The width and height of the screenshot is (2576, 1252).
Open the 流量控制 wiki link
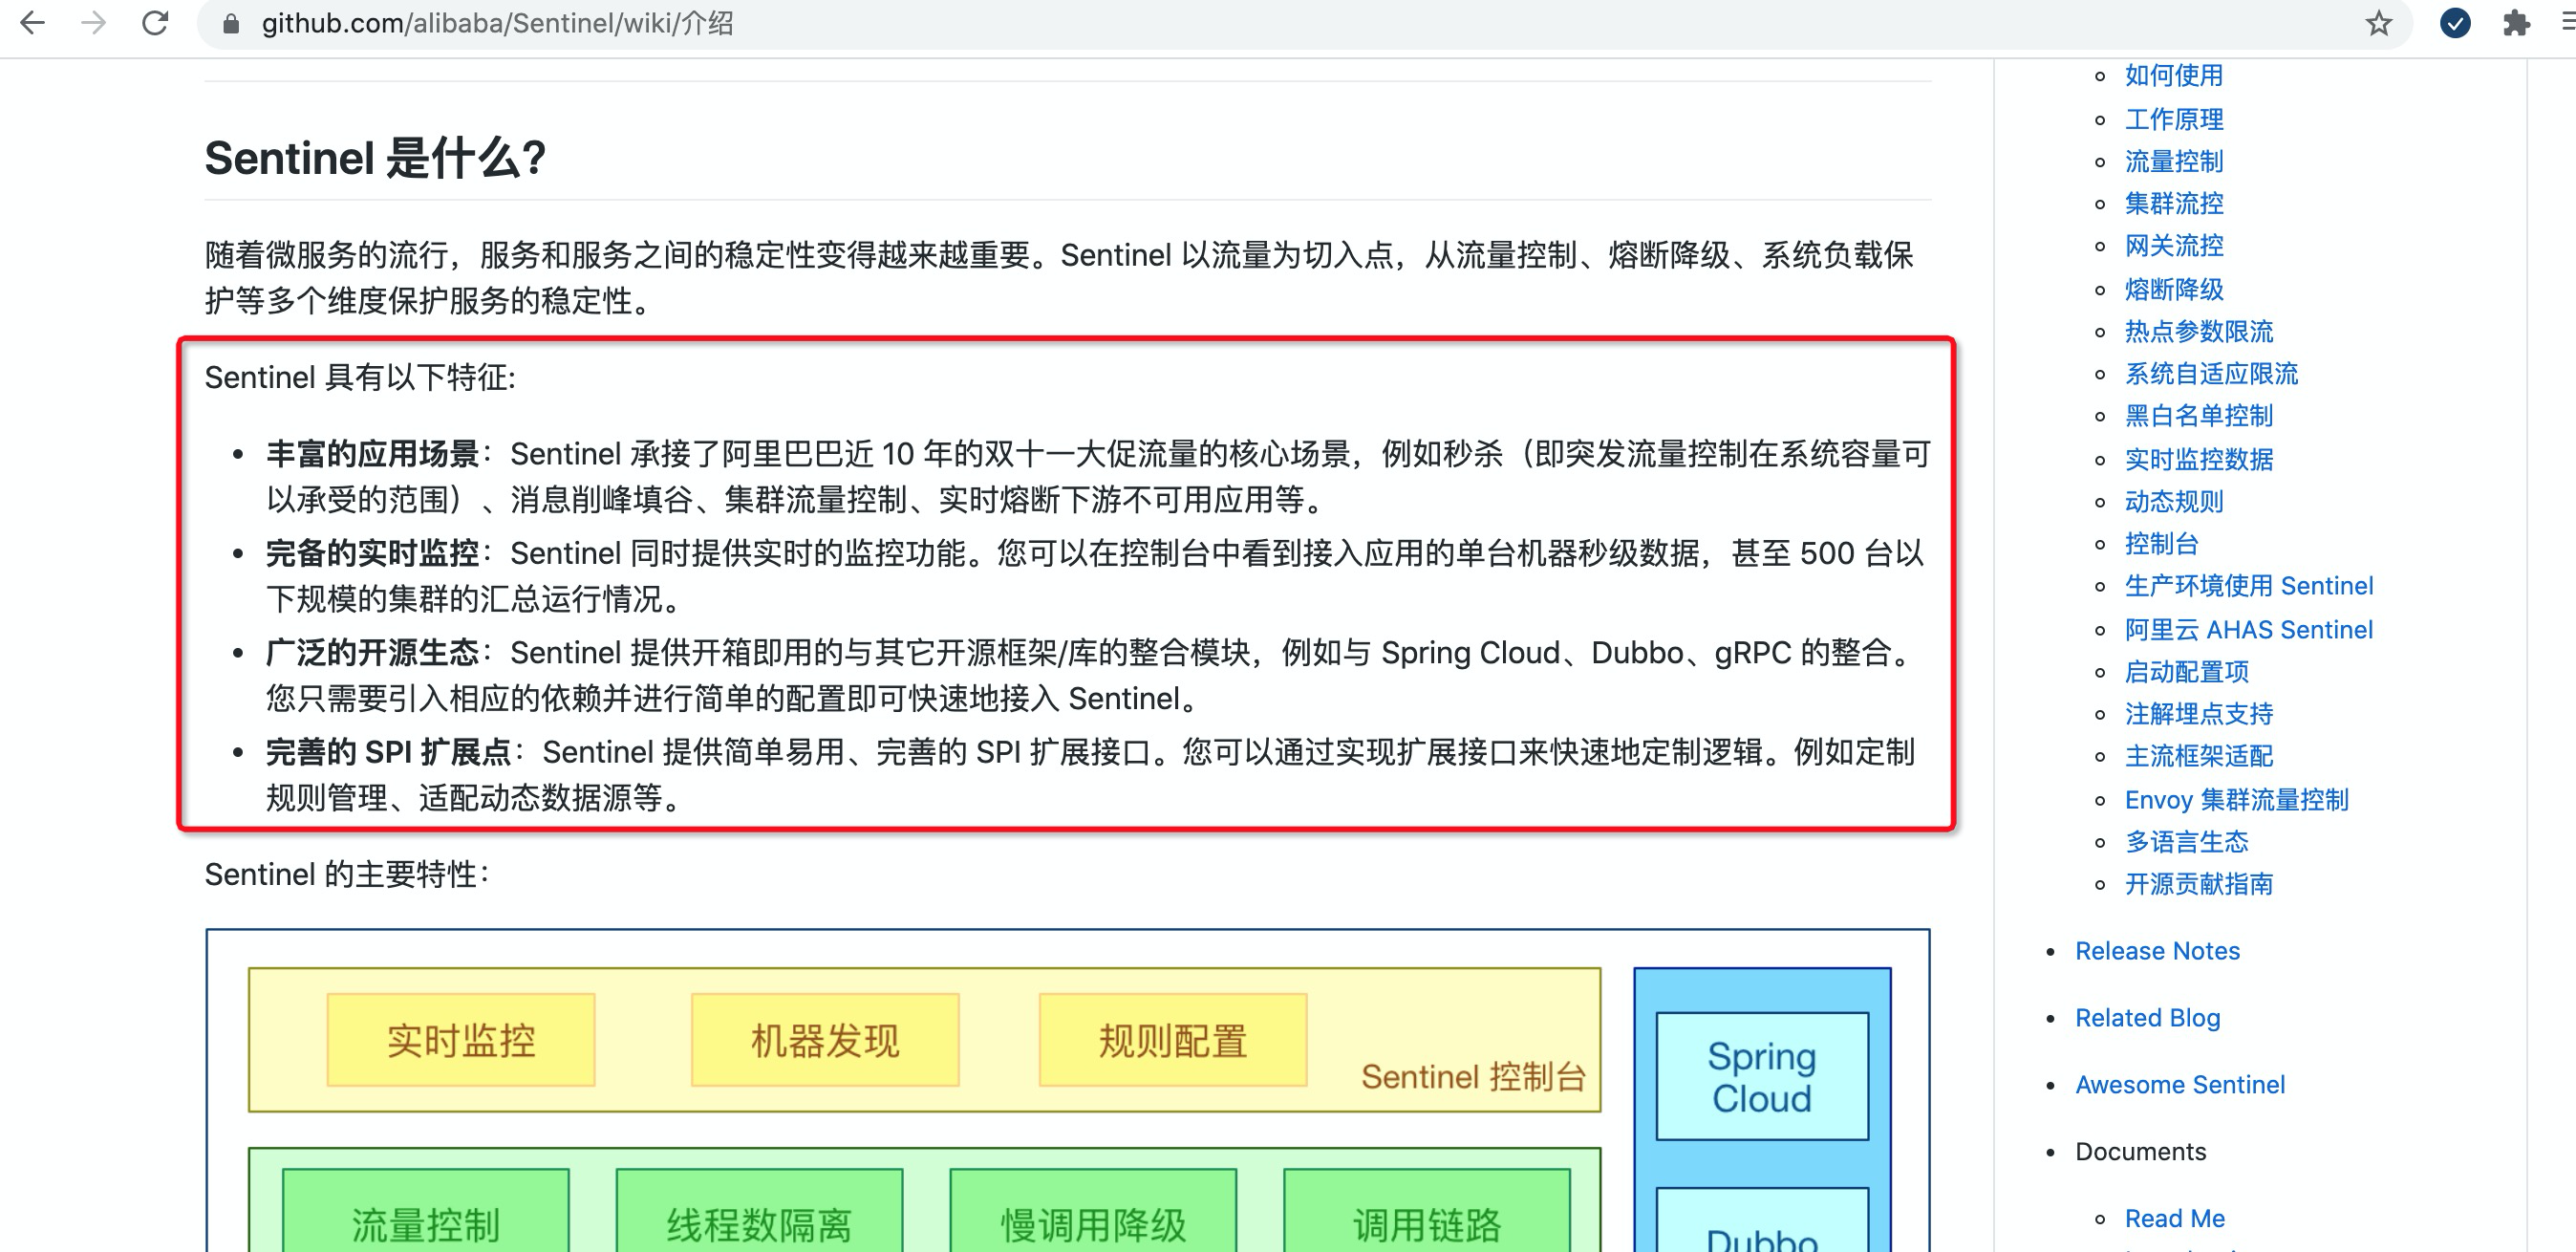[x=2173, y=161]
